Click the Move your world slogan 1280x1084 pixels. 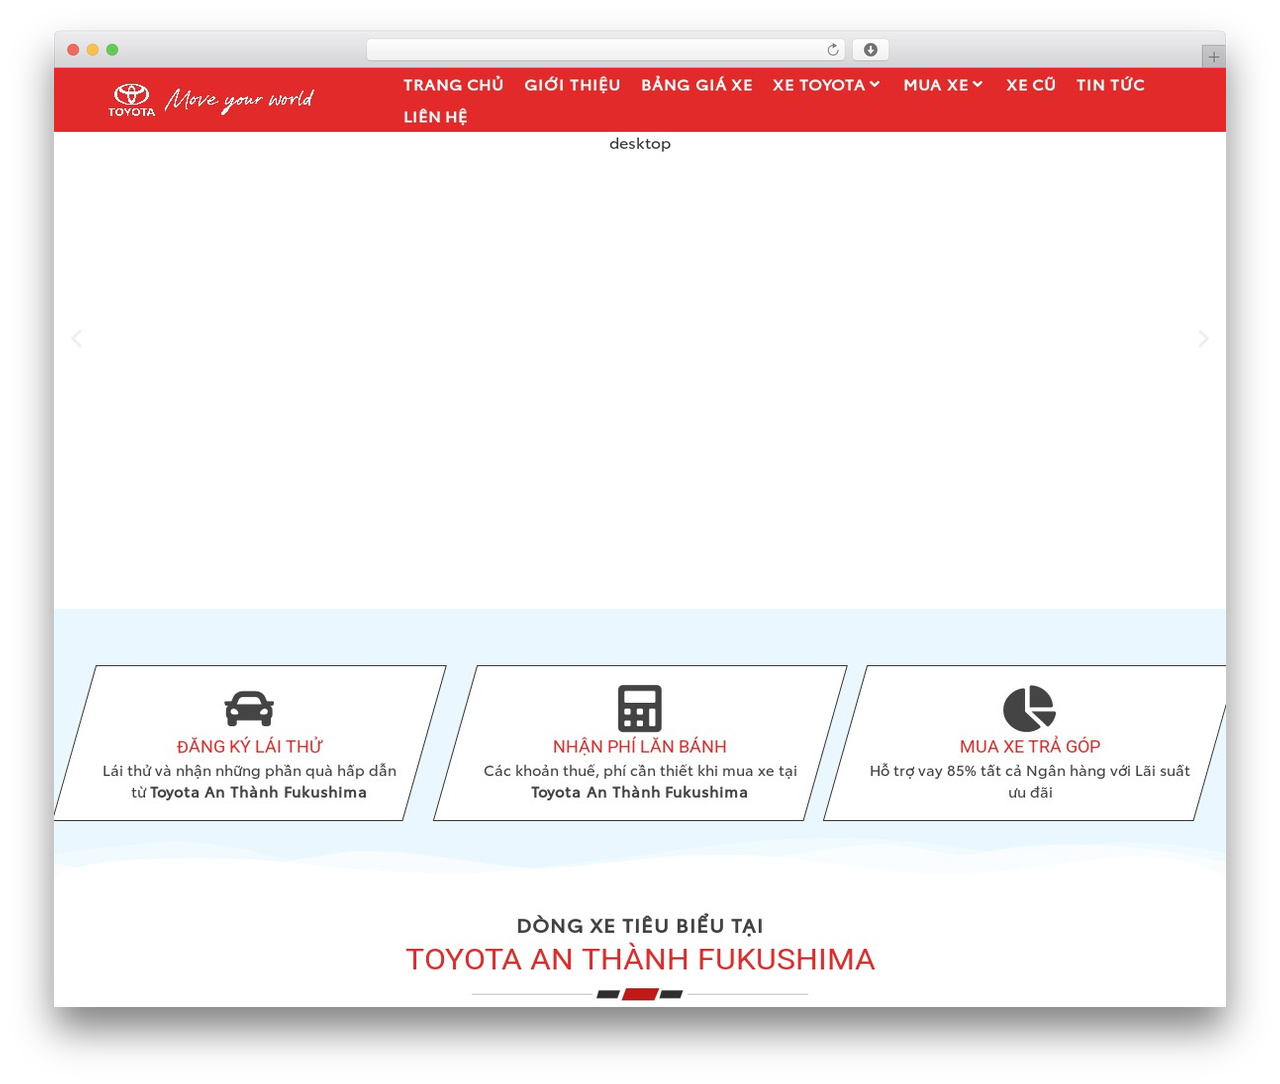240,100
